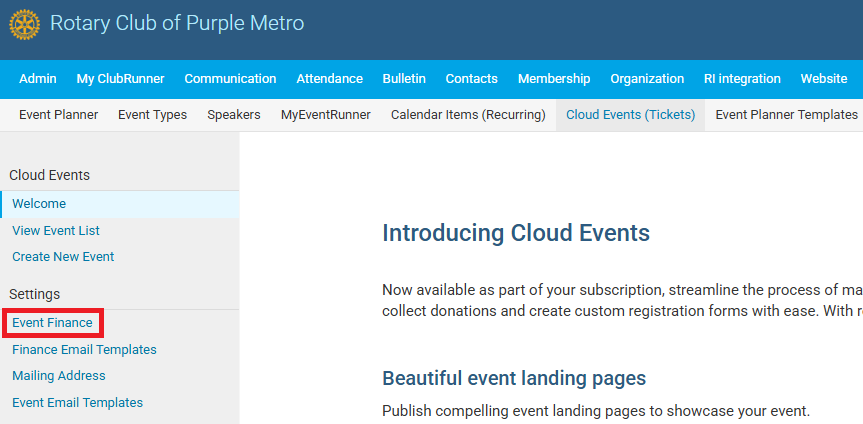Screen dimensions: 863x424
Task: Open the Attendance menu
Action: click(330, 79)
